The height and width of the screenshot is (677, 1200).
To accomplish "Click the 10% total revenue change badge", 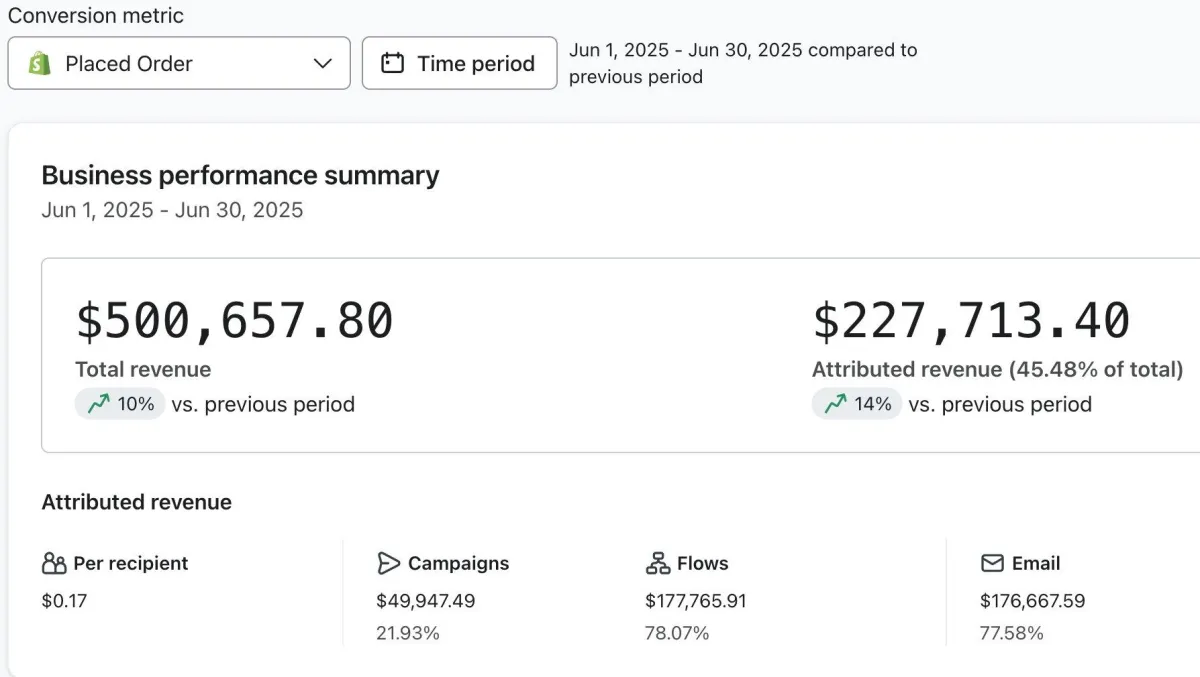I will pyautogui.click(x=120, y=404).
